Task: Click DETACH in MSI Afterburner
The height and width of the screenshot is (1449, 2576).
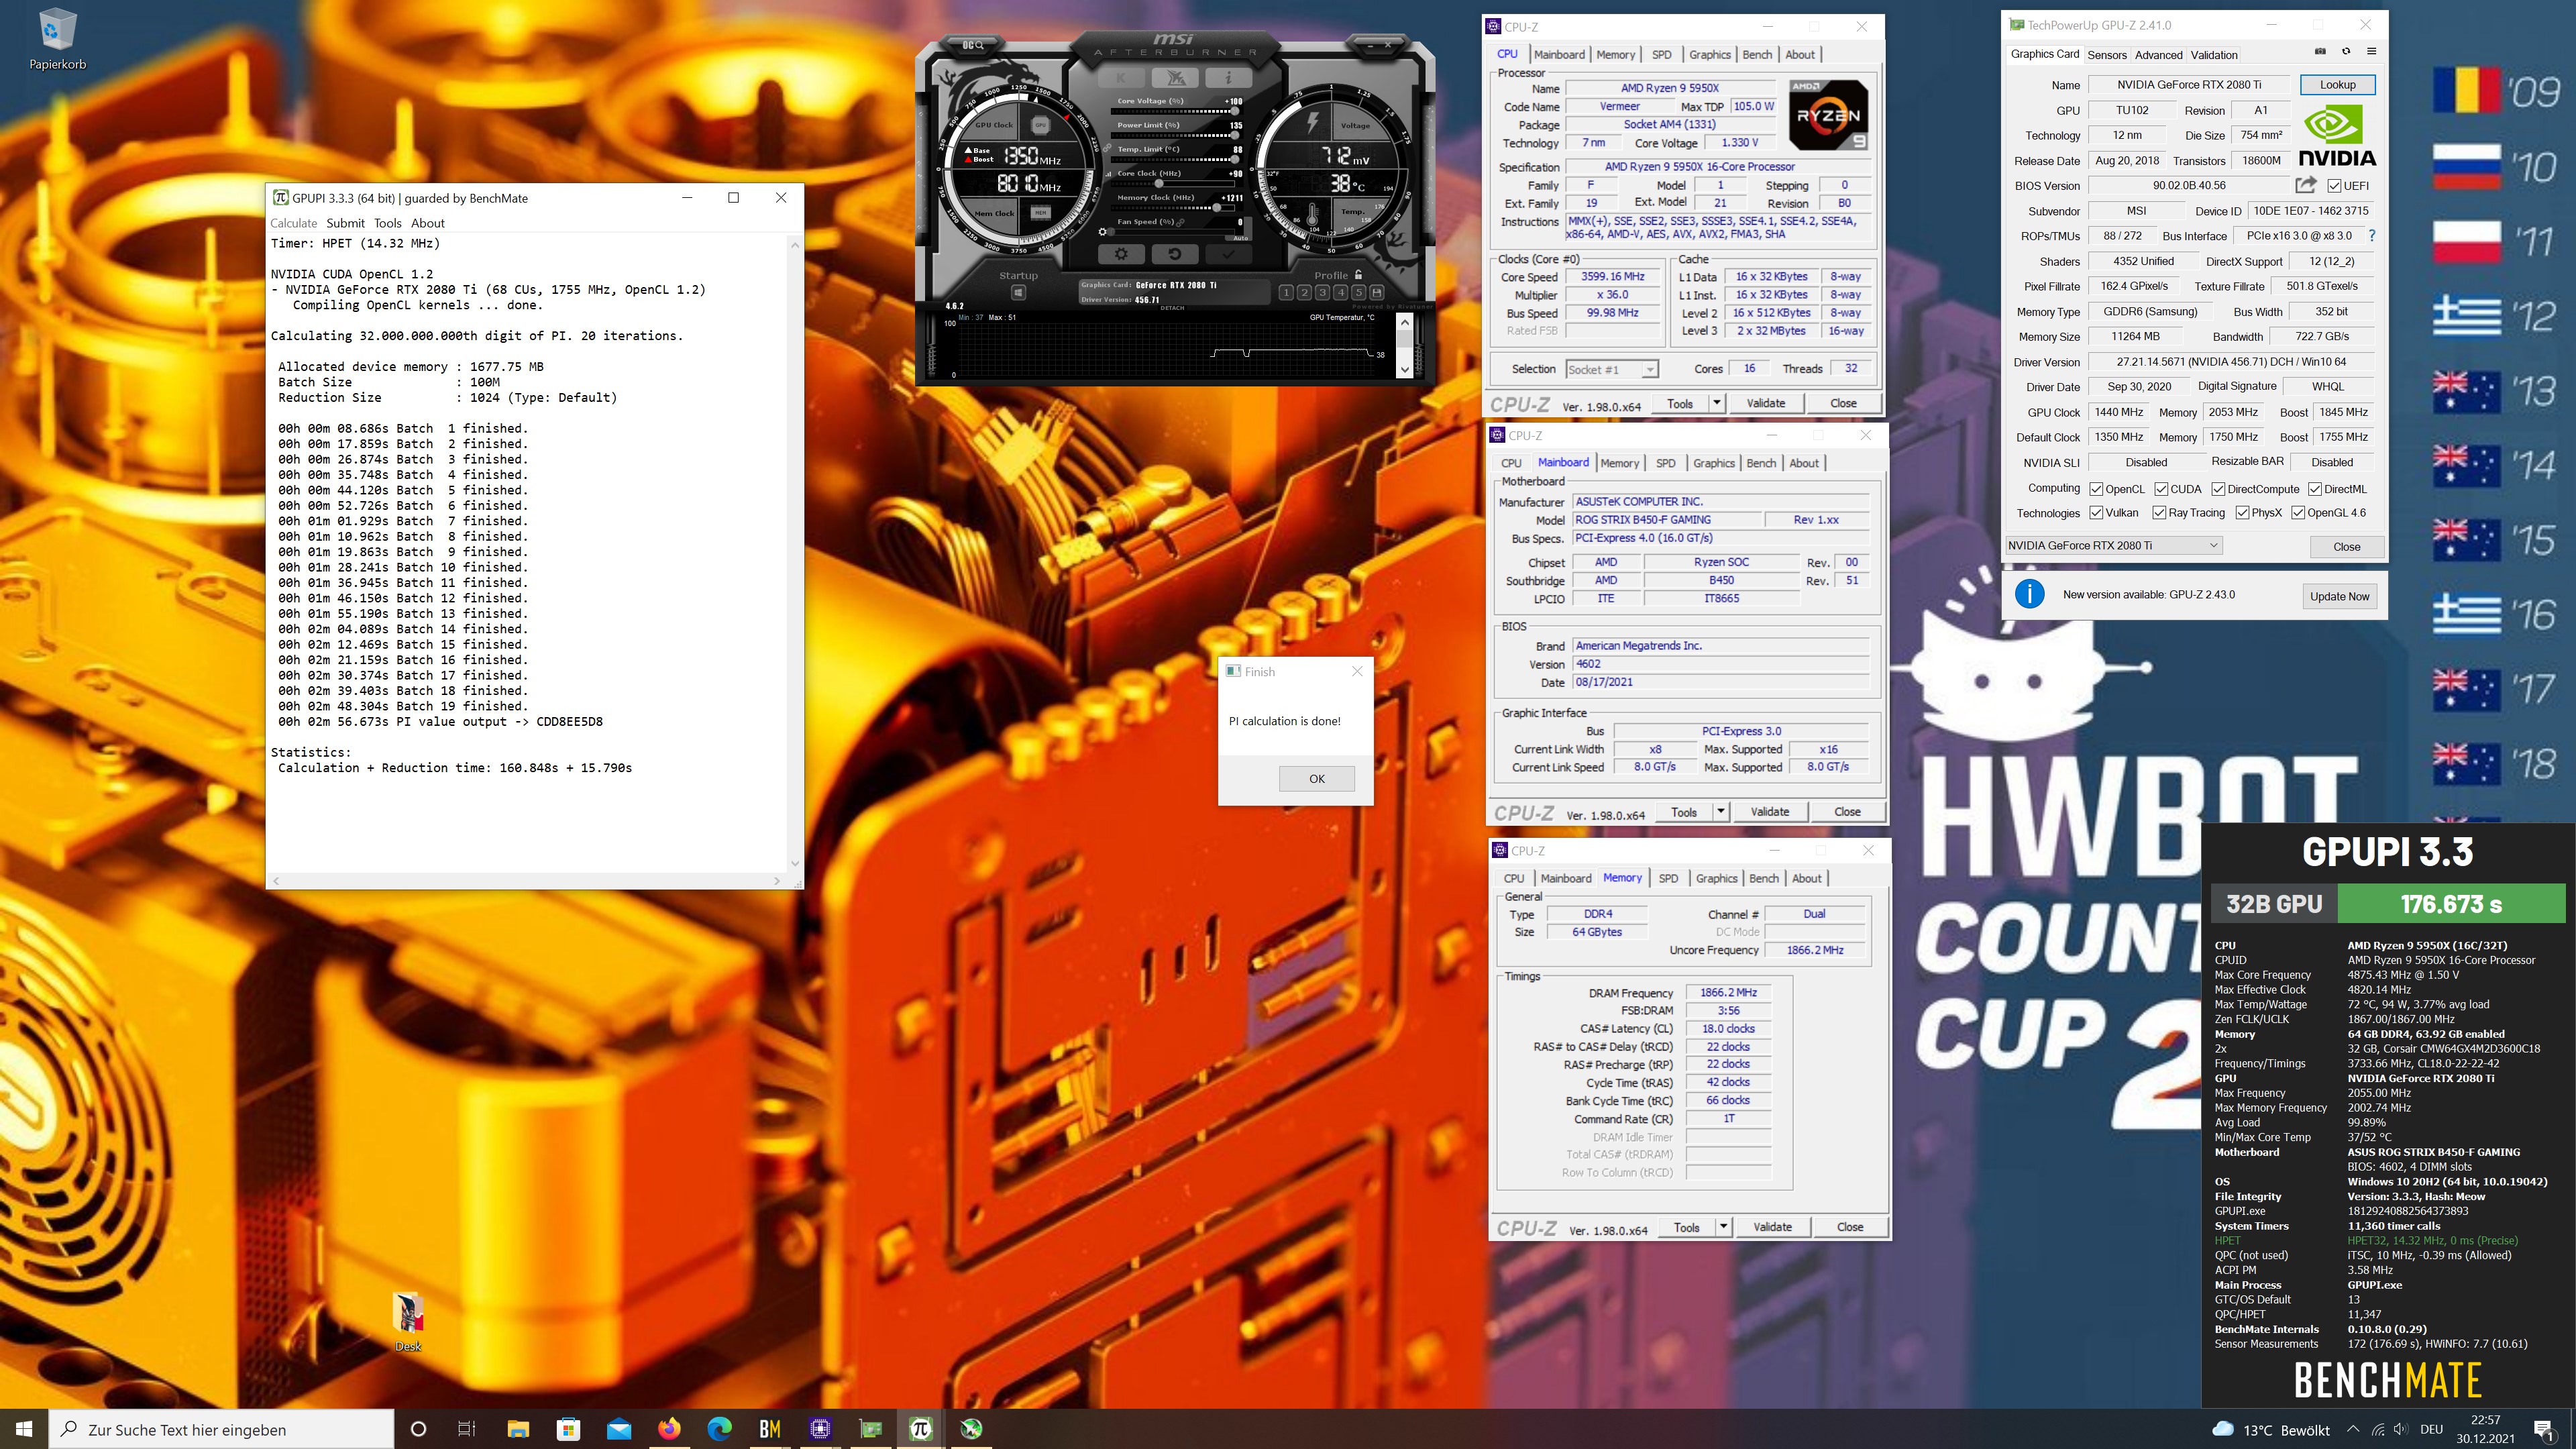Action: point(1172,308)
